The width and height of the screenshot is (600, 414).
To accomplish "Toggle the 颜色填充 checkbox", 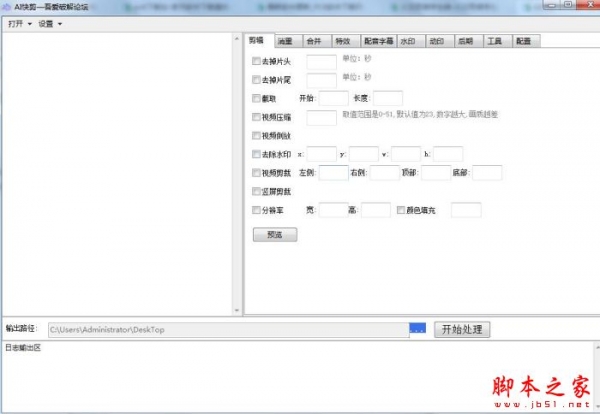I will click(401, 210).
